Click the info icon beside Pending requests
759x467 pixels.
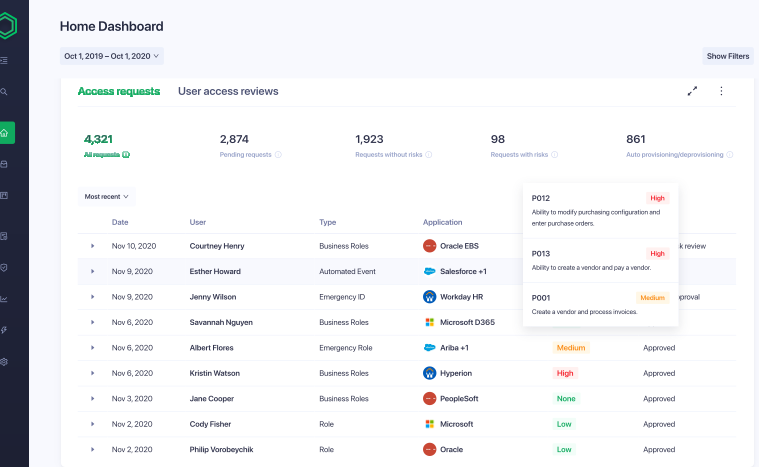tap(278, 155)
